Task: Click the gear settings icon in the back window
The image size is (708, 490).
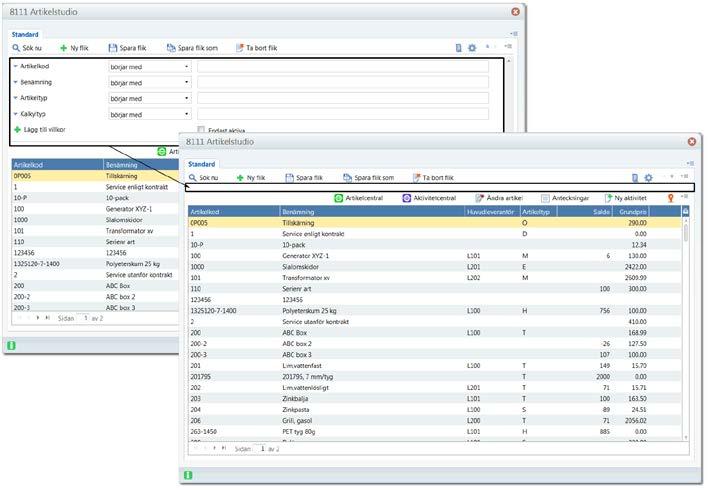Action: [472, 48]
